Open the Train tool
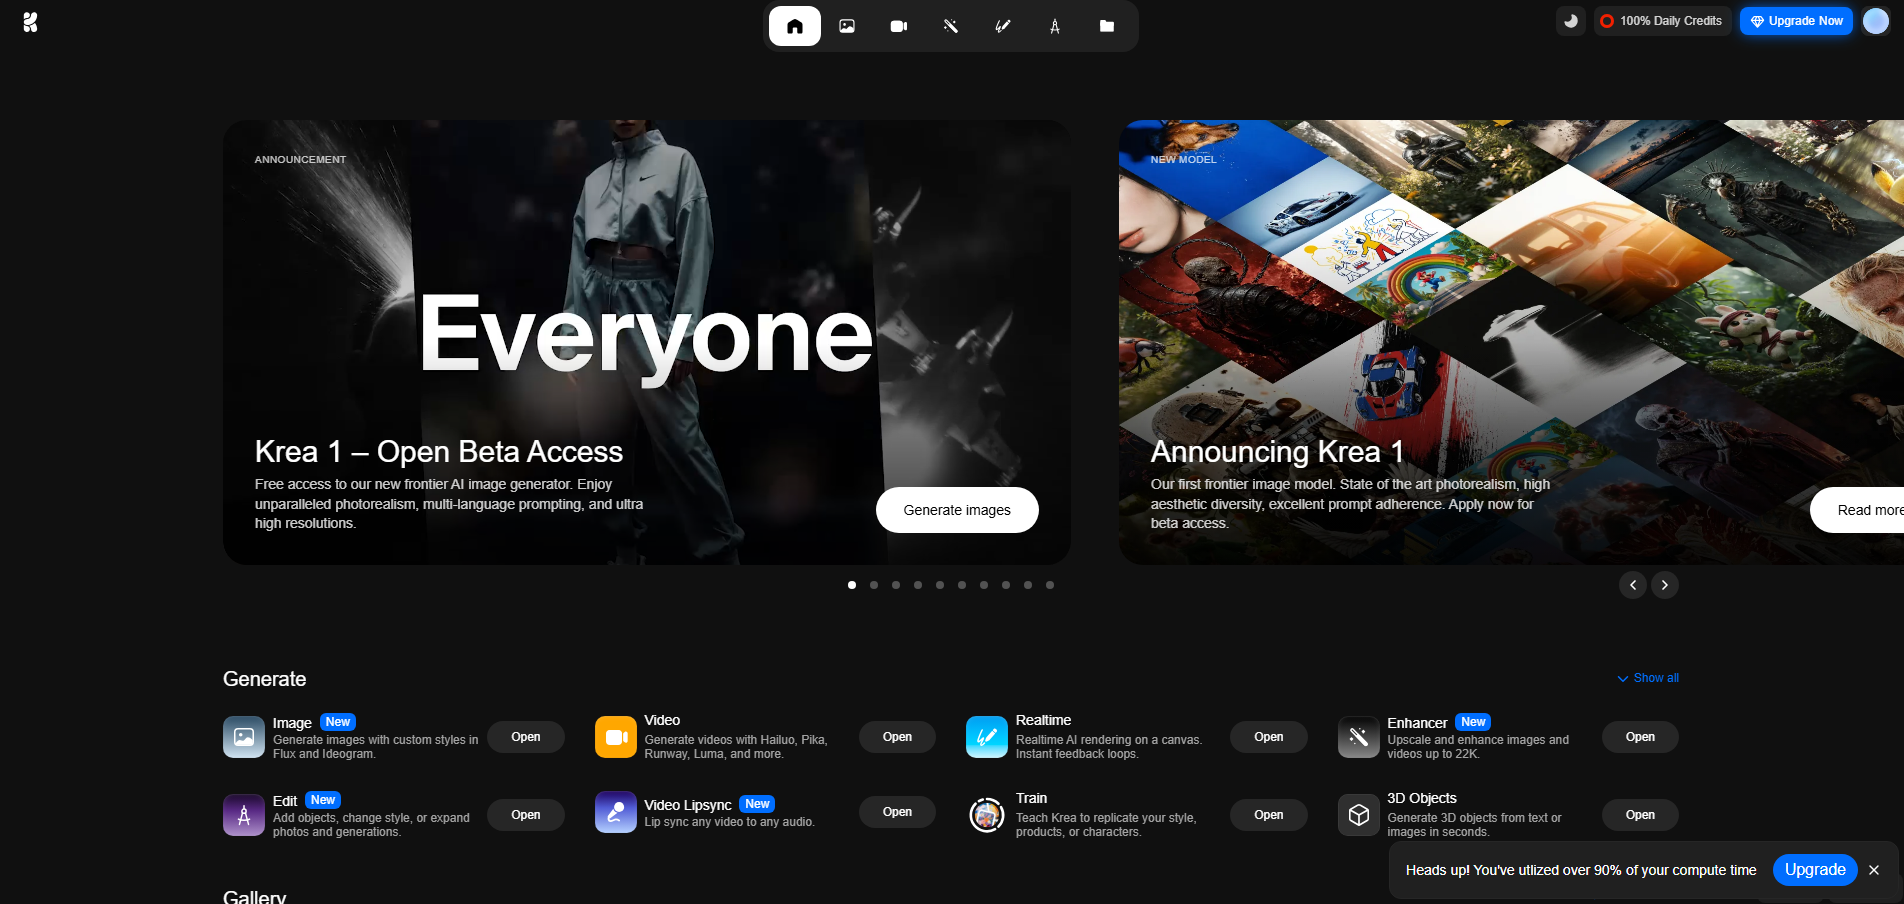This screenshot has height=904, width=1904. pos(1269,815)
